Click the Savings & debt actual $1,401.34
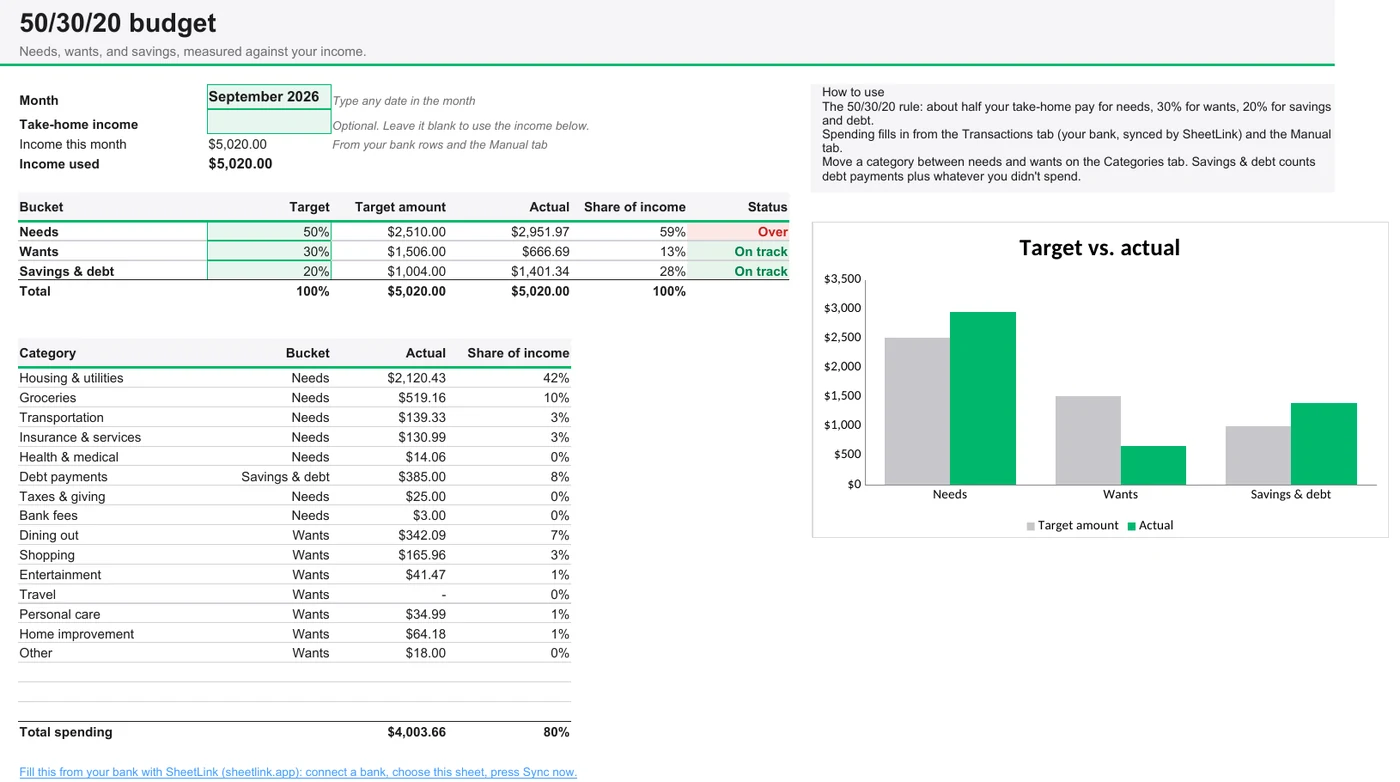The width and height of the screenshot is (1400, 782). (x=540, y=271)
